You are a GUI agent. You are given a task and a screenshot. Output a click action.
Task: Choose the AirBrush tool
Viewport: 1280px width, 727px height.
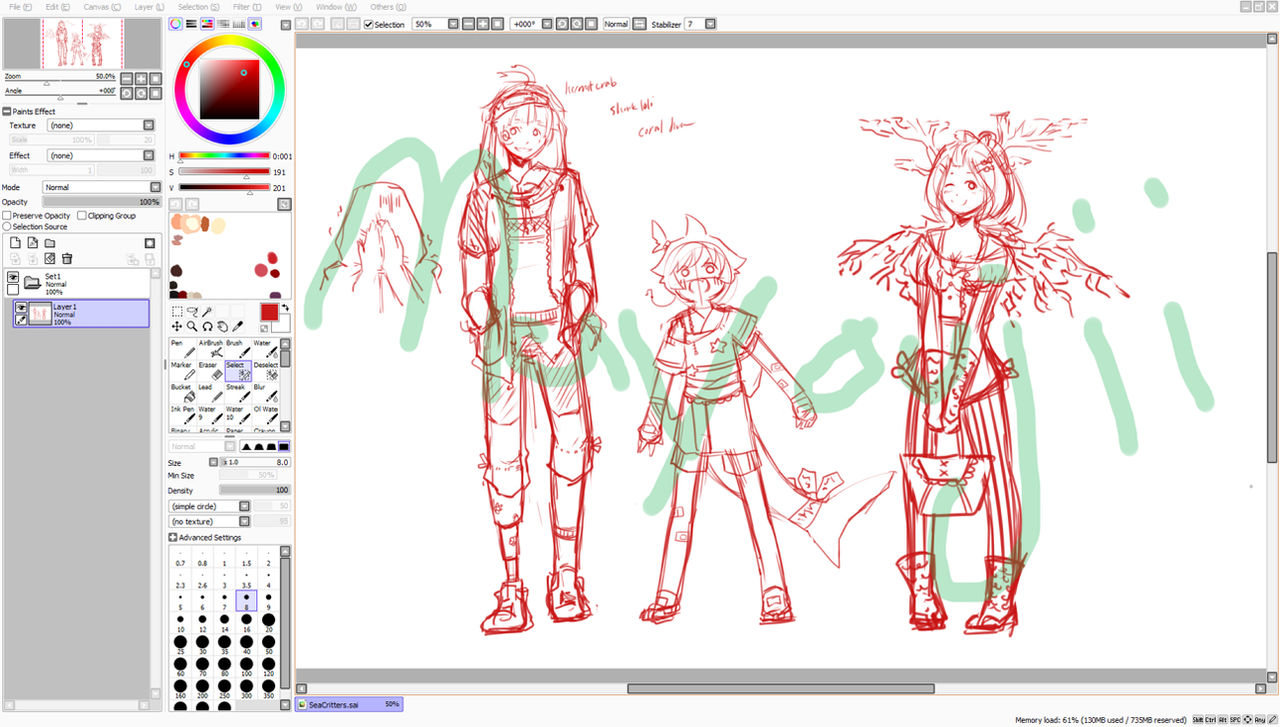(x=210, y=348)
